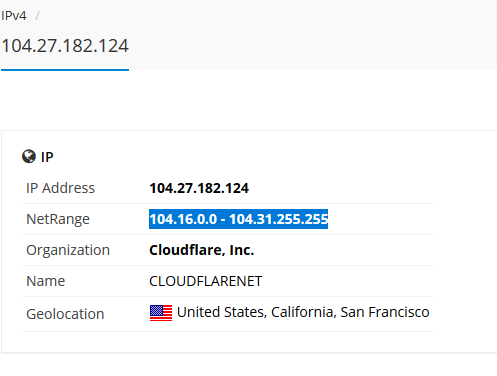
Task: Click the United States flag icon
Action: click(161, 313)
